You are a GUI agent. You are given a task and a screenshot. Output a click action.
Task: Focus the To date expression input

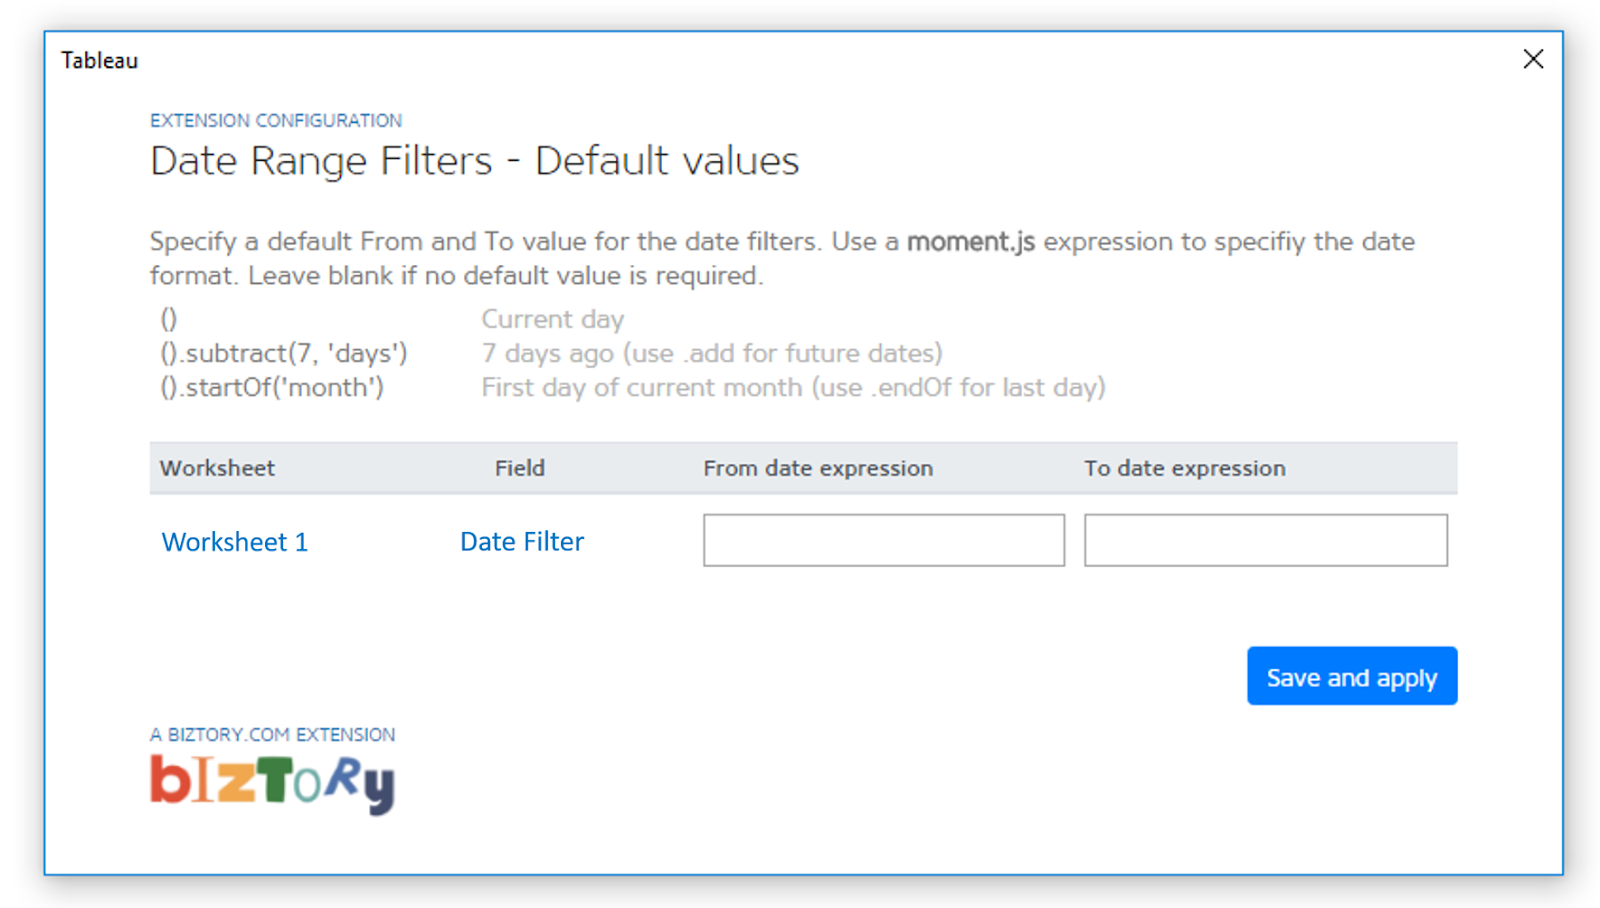point(1265,541)
